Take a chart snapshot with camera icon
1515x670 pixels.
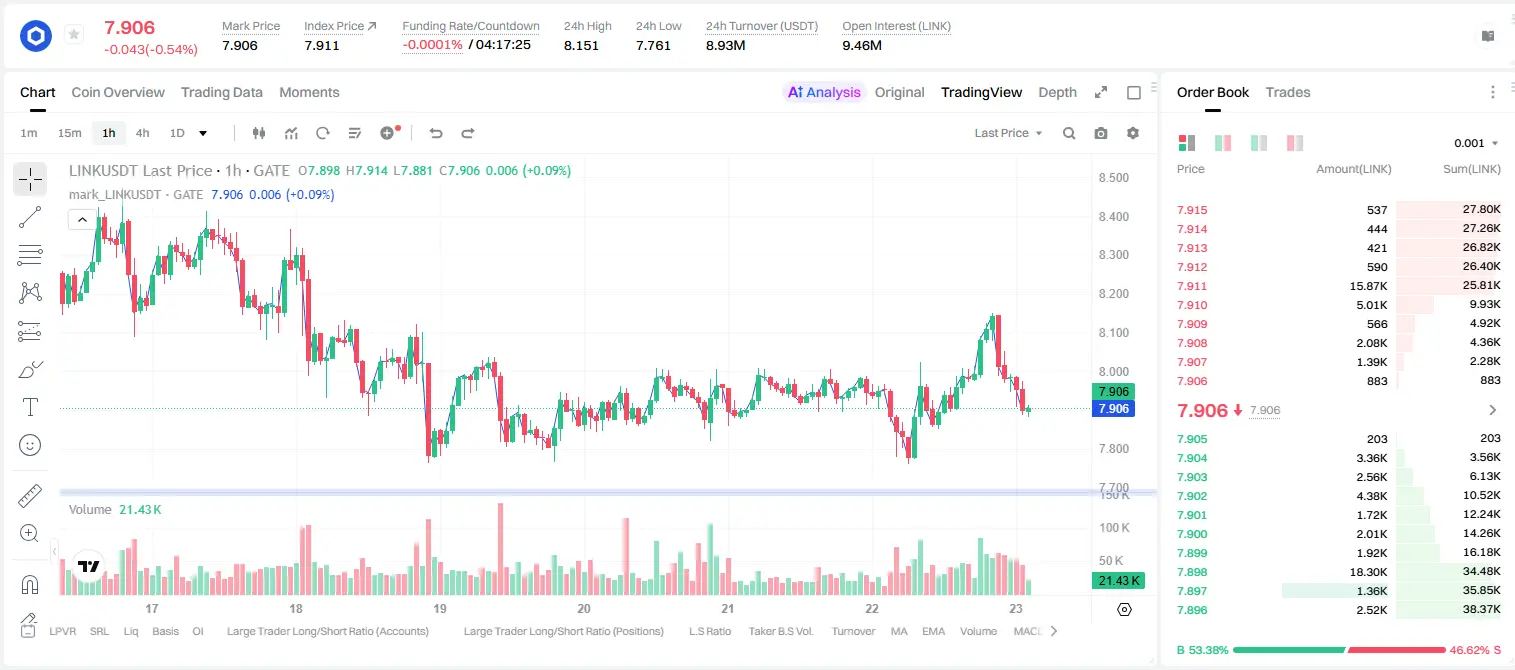coord(1101,133)
